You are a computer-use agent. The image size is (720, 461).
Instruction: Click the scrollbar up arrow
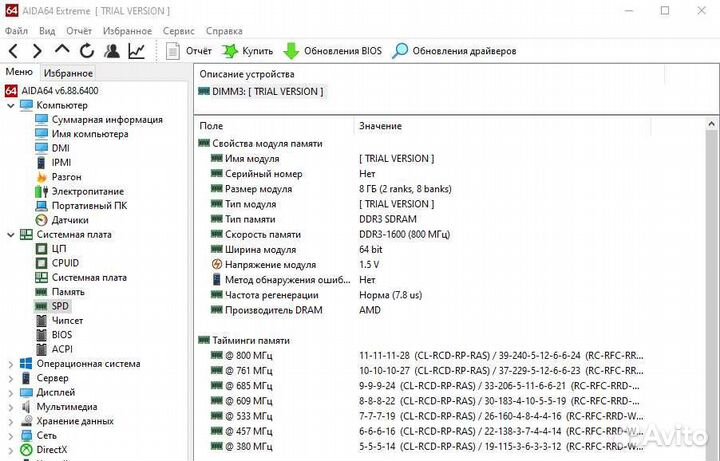(711, 124)
